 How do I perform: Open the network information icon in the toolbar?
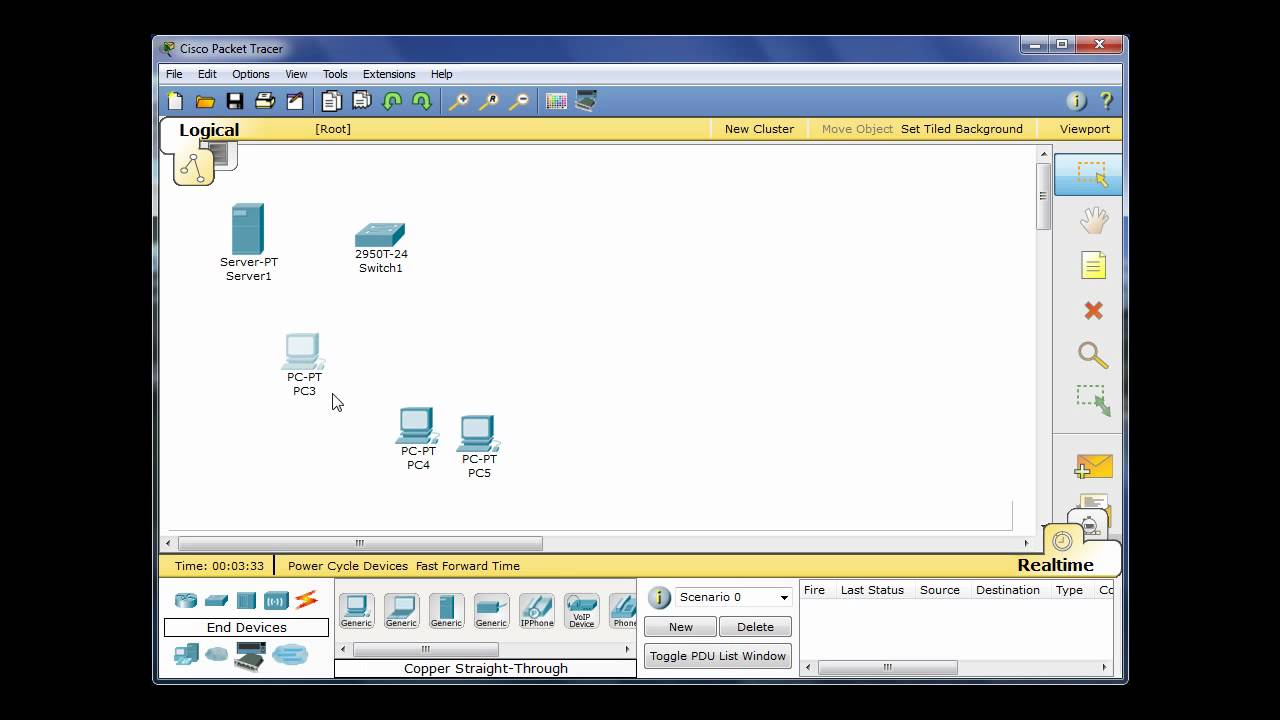point(1077,101)
